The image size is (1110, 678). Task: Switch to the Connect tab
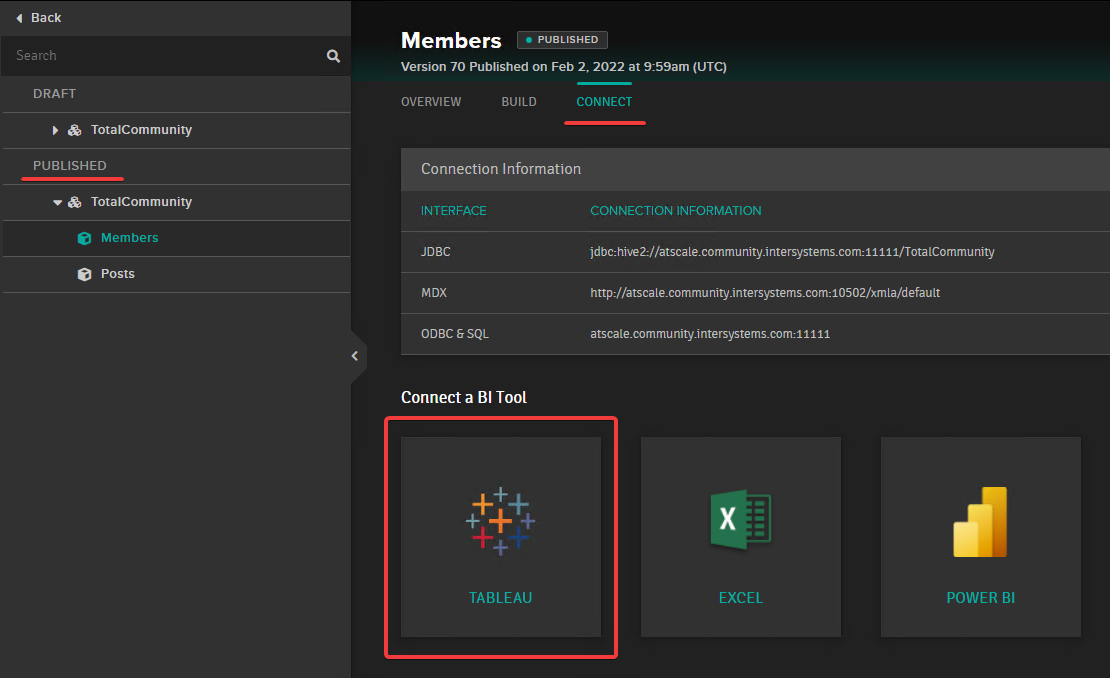[x=604, y=102]
